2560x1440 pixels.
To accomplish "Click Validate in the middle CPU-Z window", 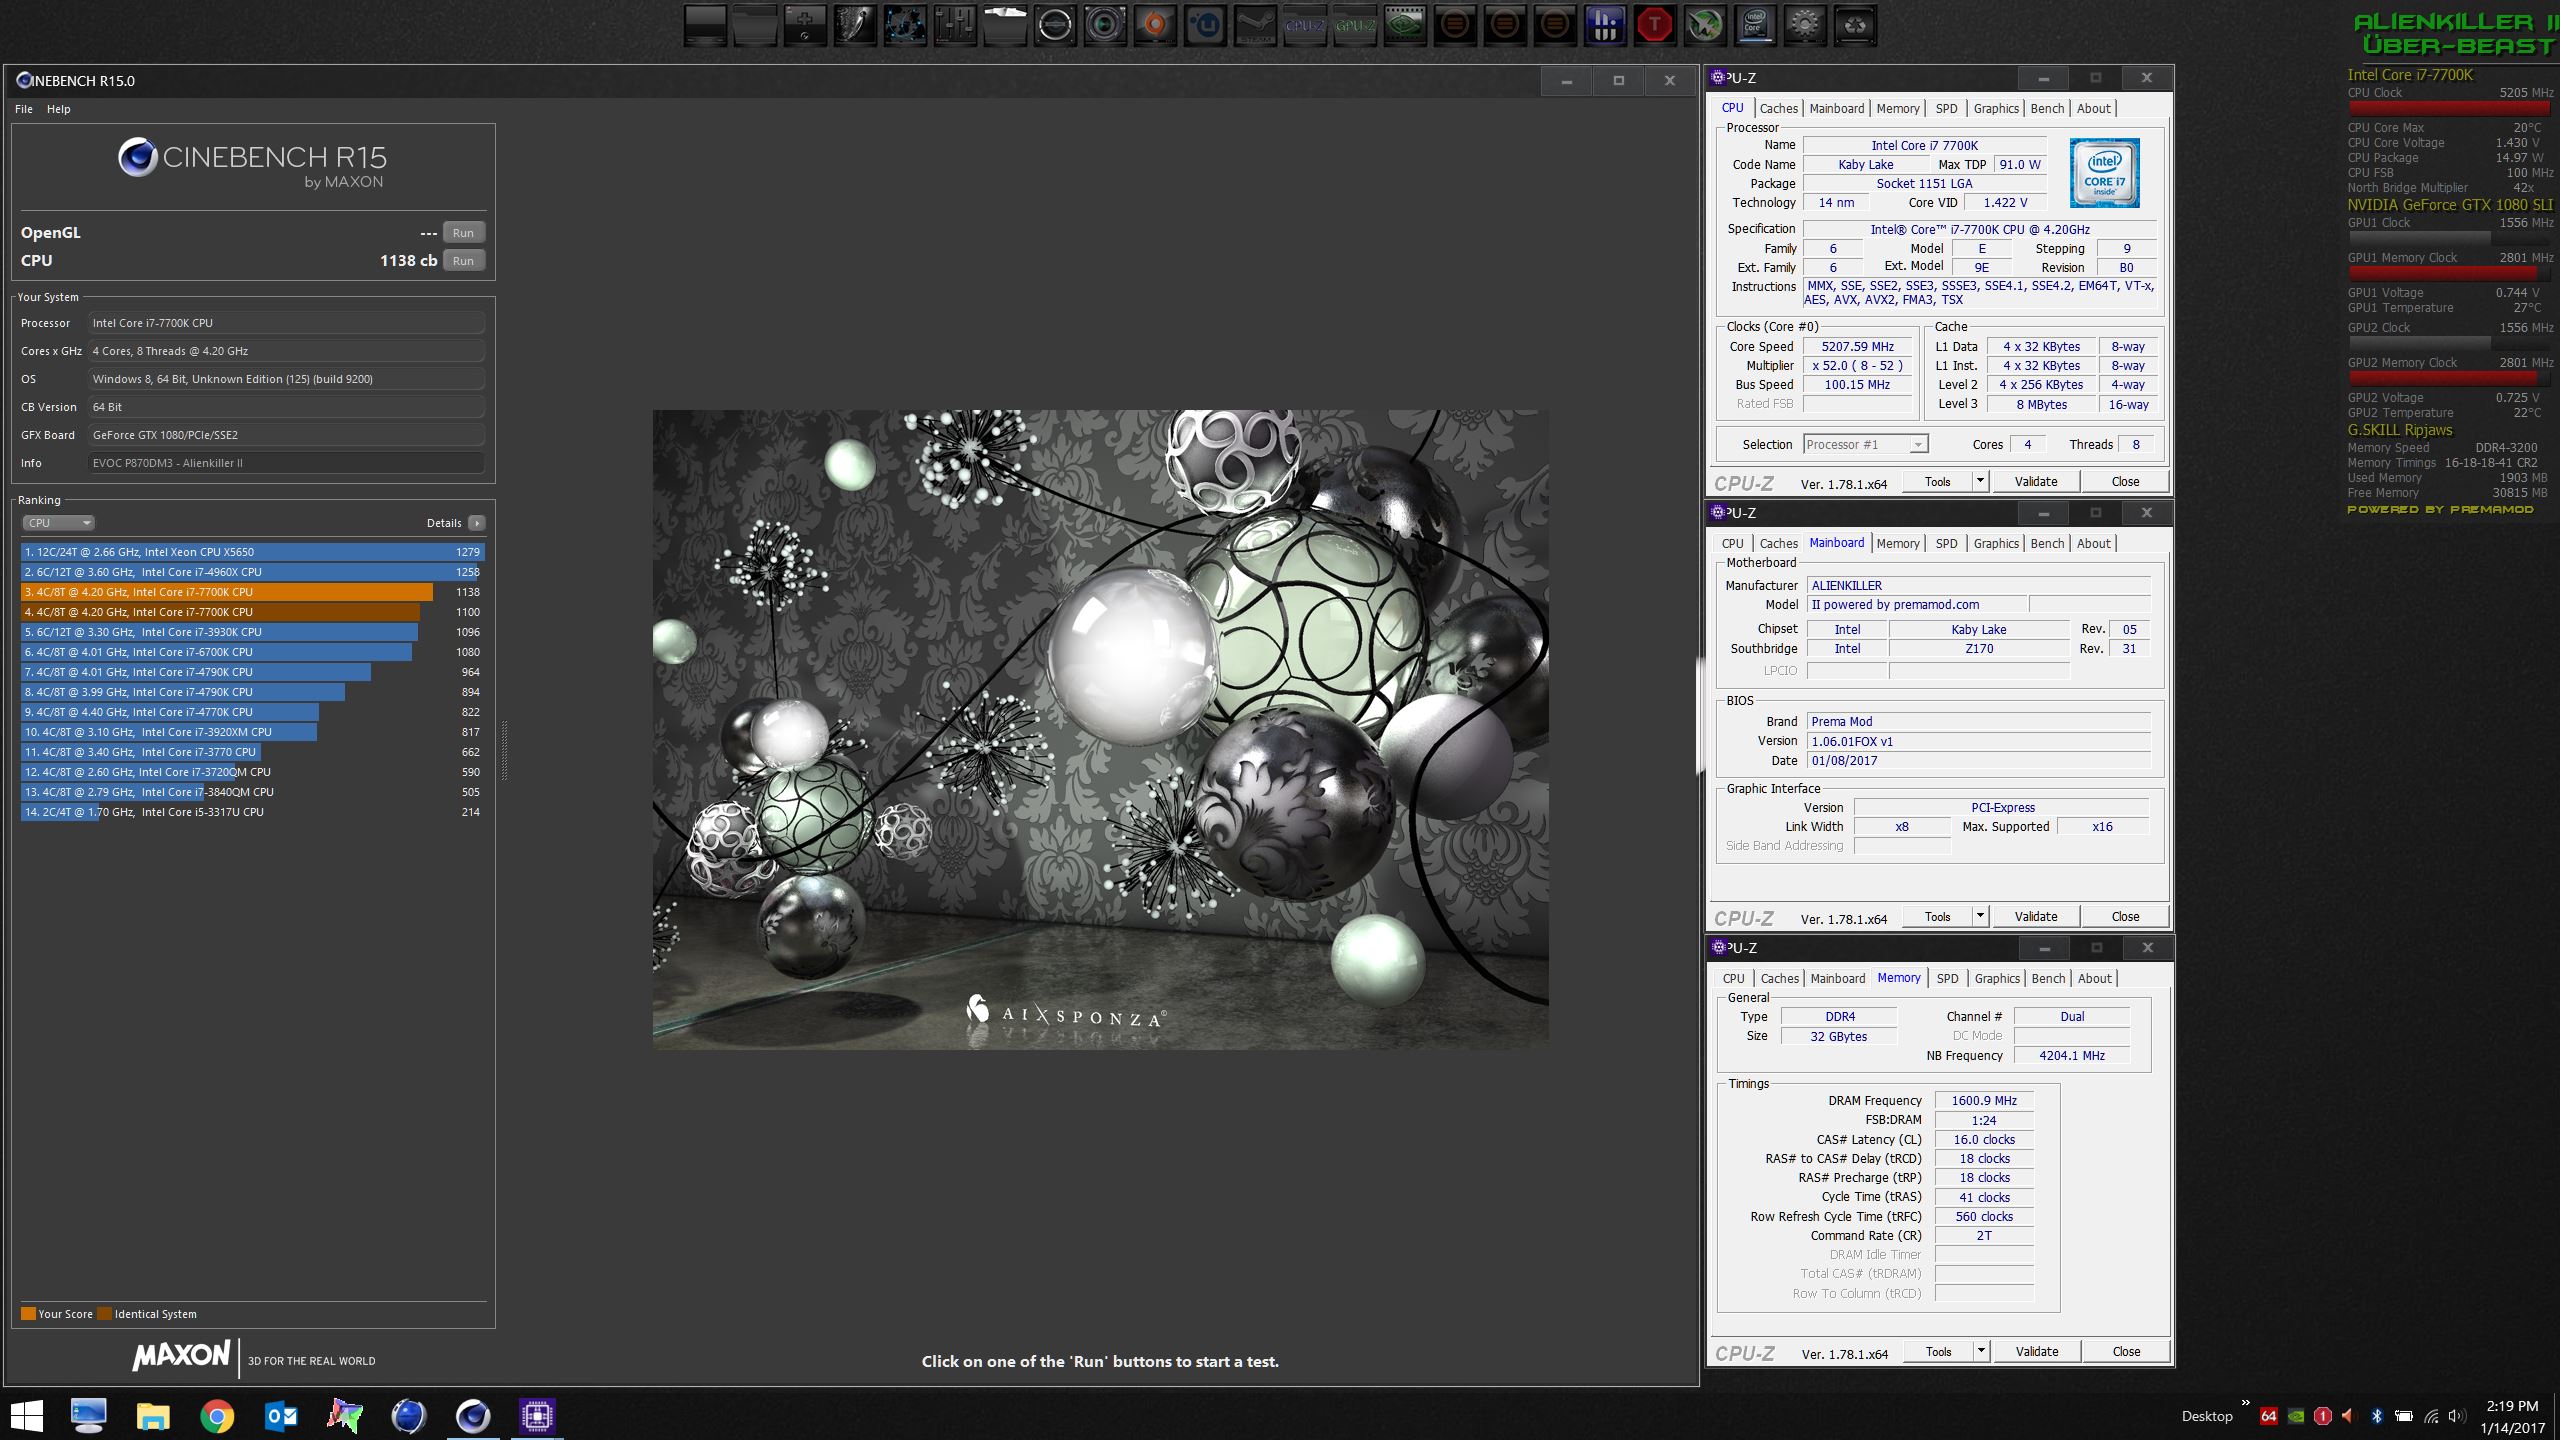I will click(x=2035, y=917).
